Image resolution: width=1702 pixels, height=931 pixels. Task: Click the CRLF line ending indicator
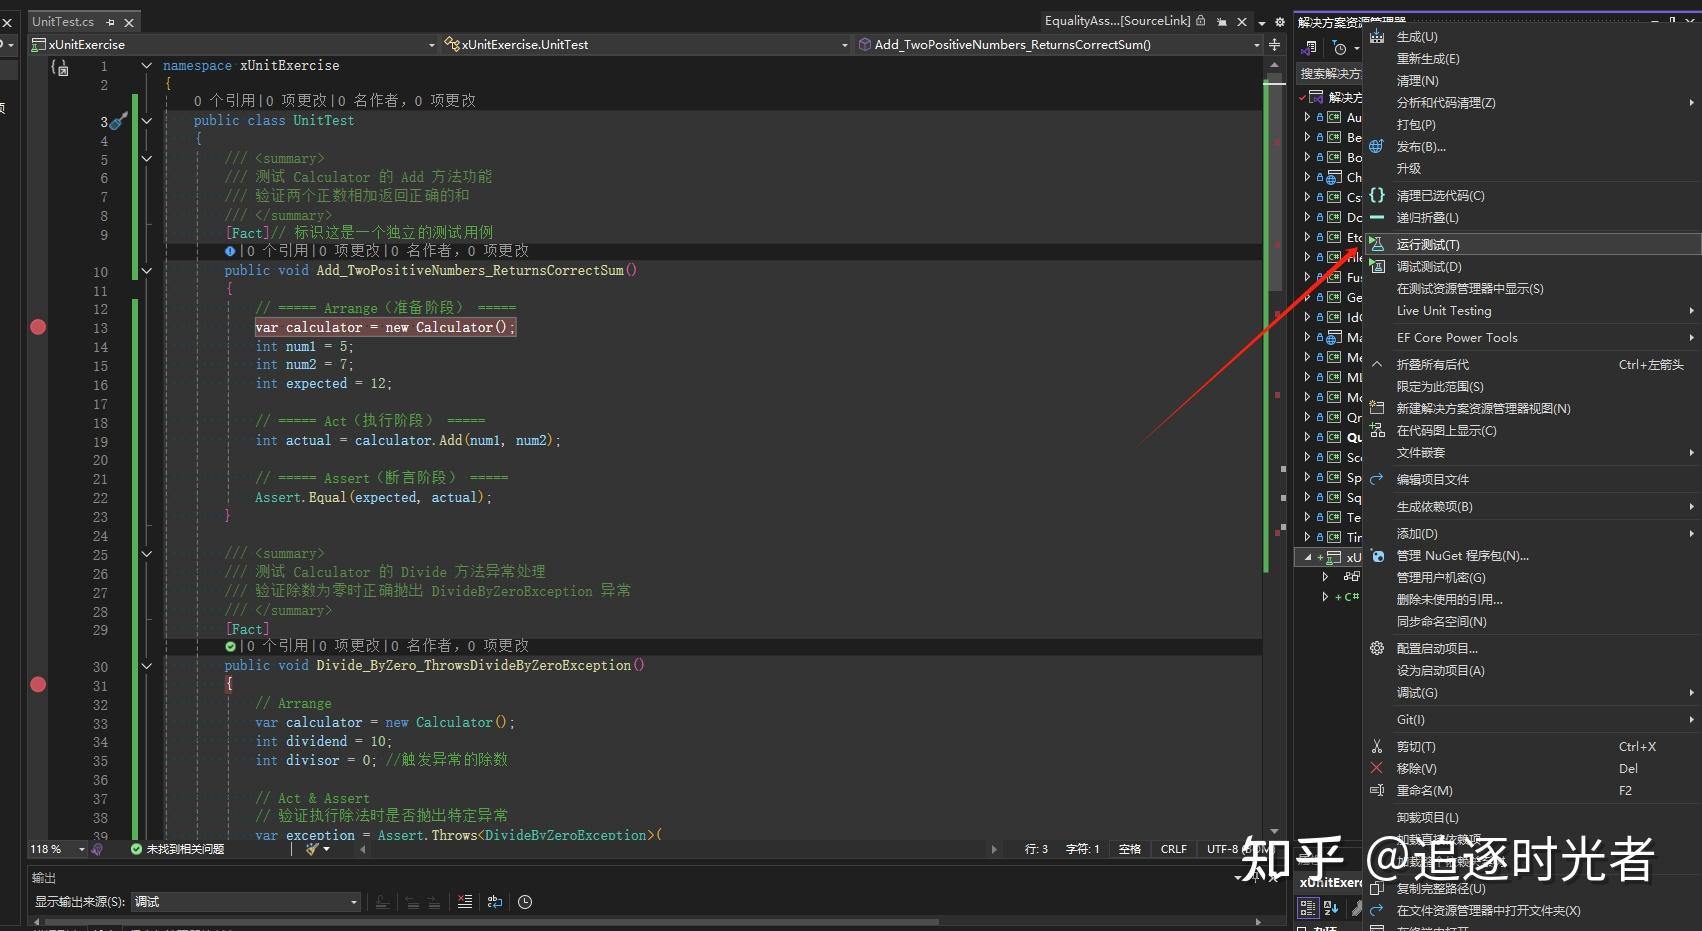(x=1173, y=849)
